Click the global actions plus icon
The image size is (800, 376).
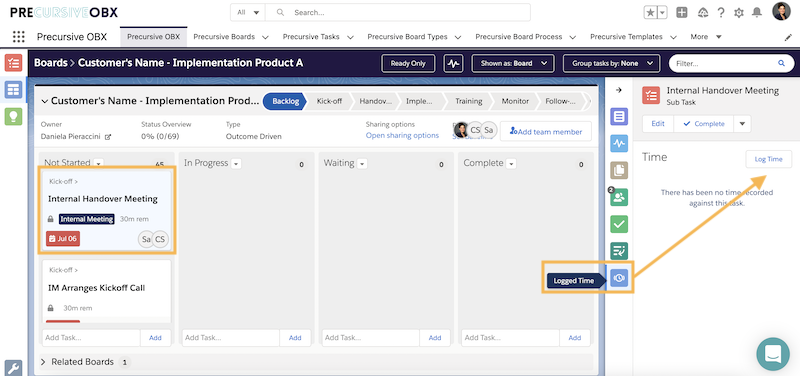[x=682, y=13]
